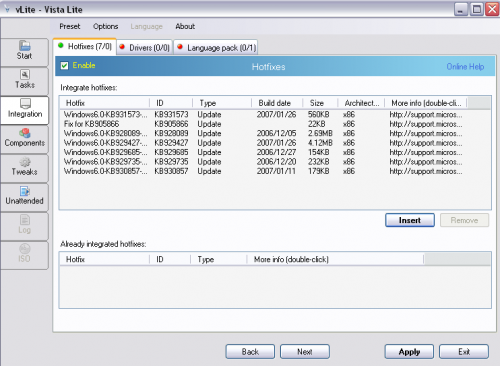Viewport: 500px width, 366px height.
Task: Click the Next button
Action: [x=305, y=352]
